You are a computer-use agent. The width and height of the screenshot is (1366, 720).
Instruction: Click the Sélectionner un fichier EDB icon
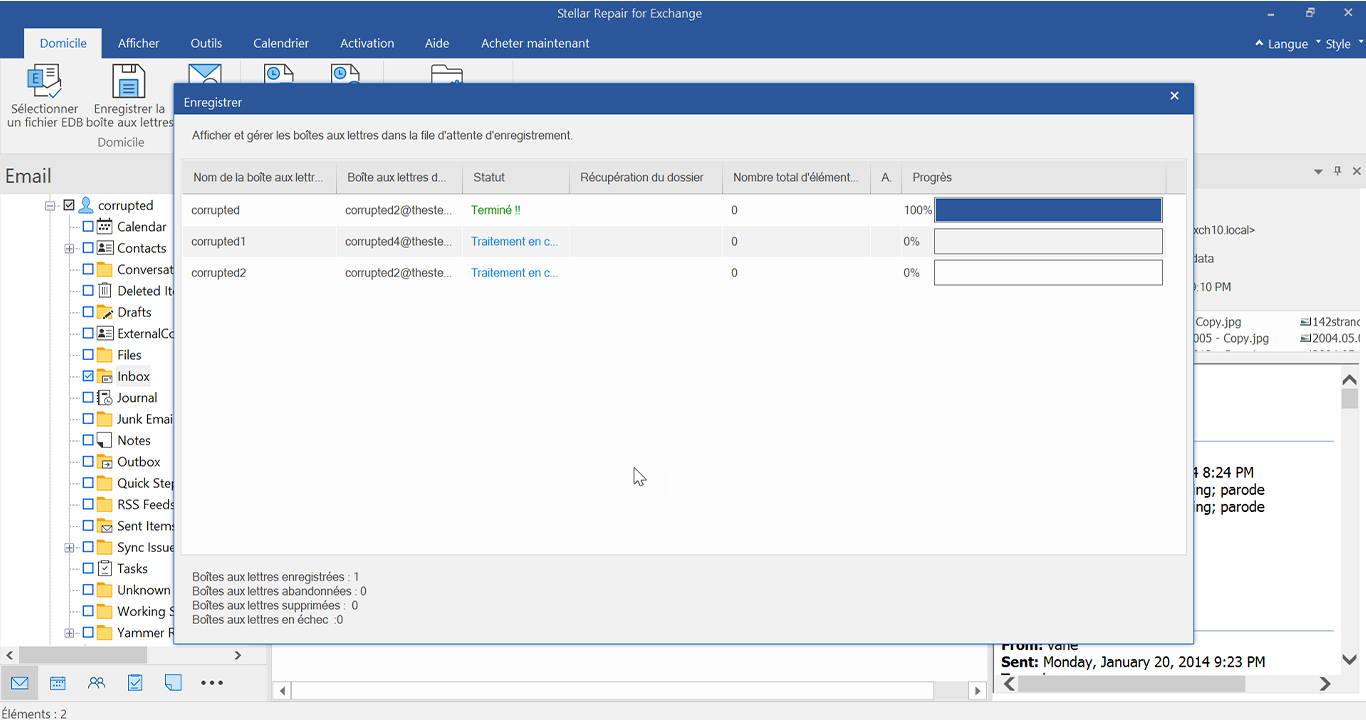point(44,82)
